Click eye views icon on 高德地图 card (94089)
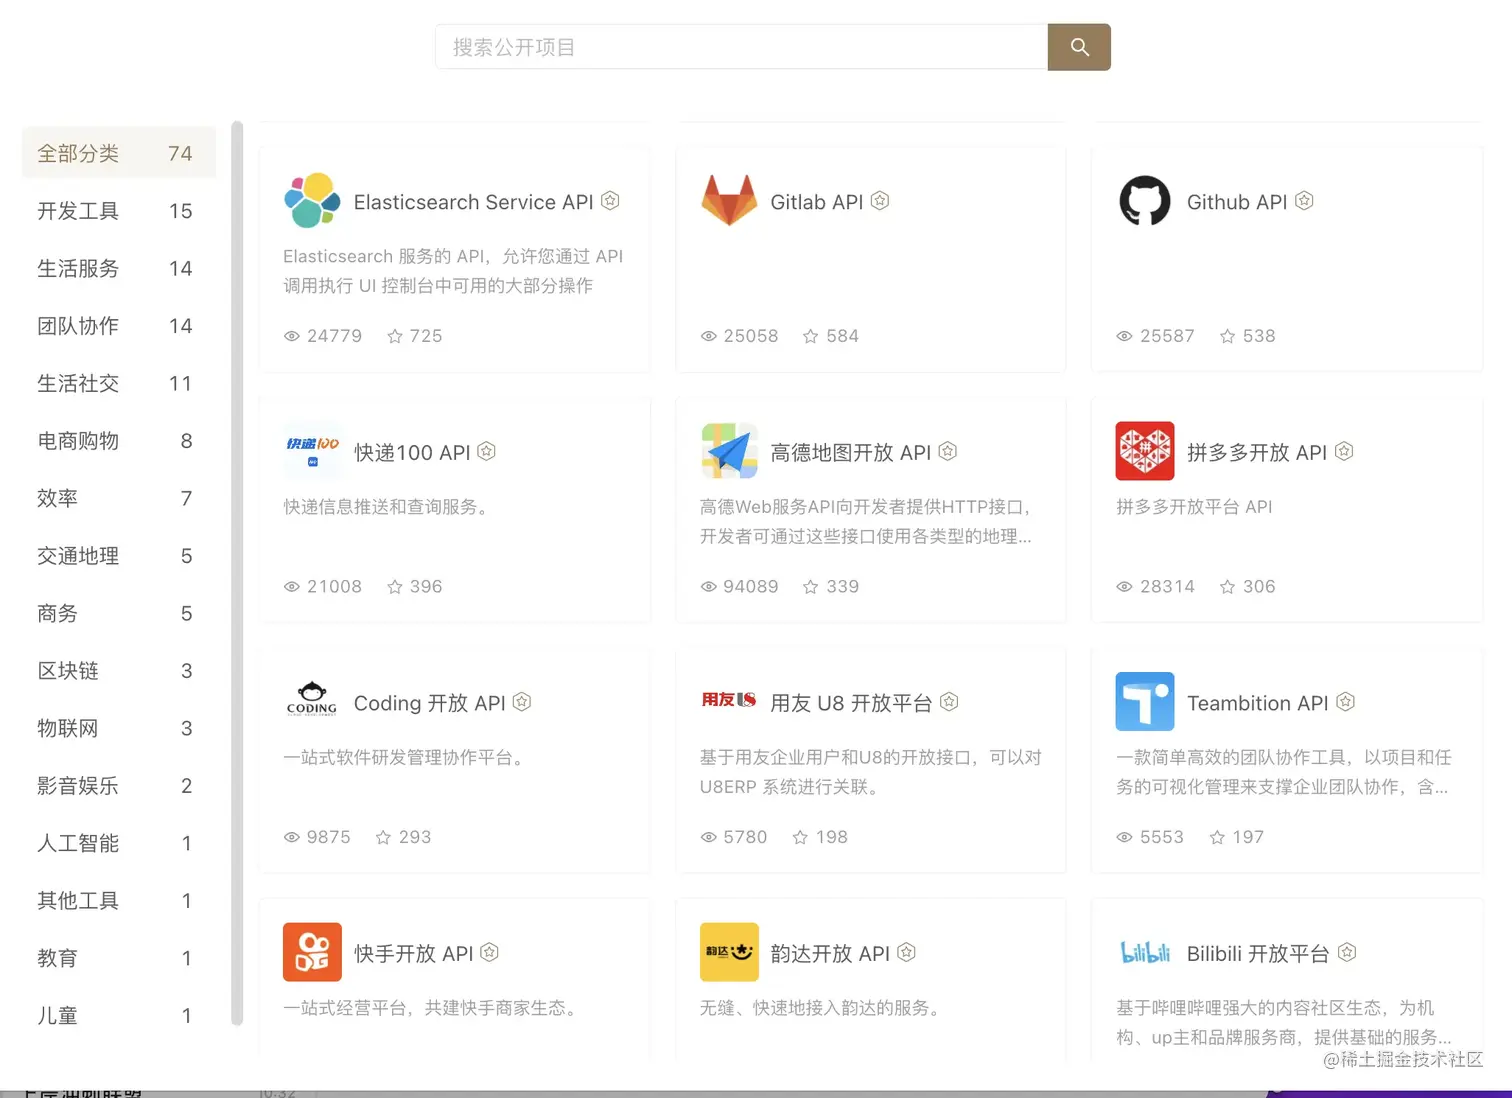The width and height of the screenshot is (1512, 1098). click(709, 587)
